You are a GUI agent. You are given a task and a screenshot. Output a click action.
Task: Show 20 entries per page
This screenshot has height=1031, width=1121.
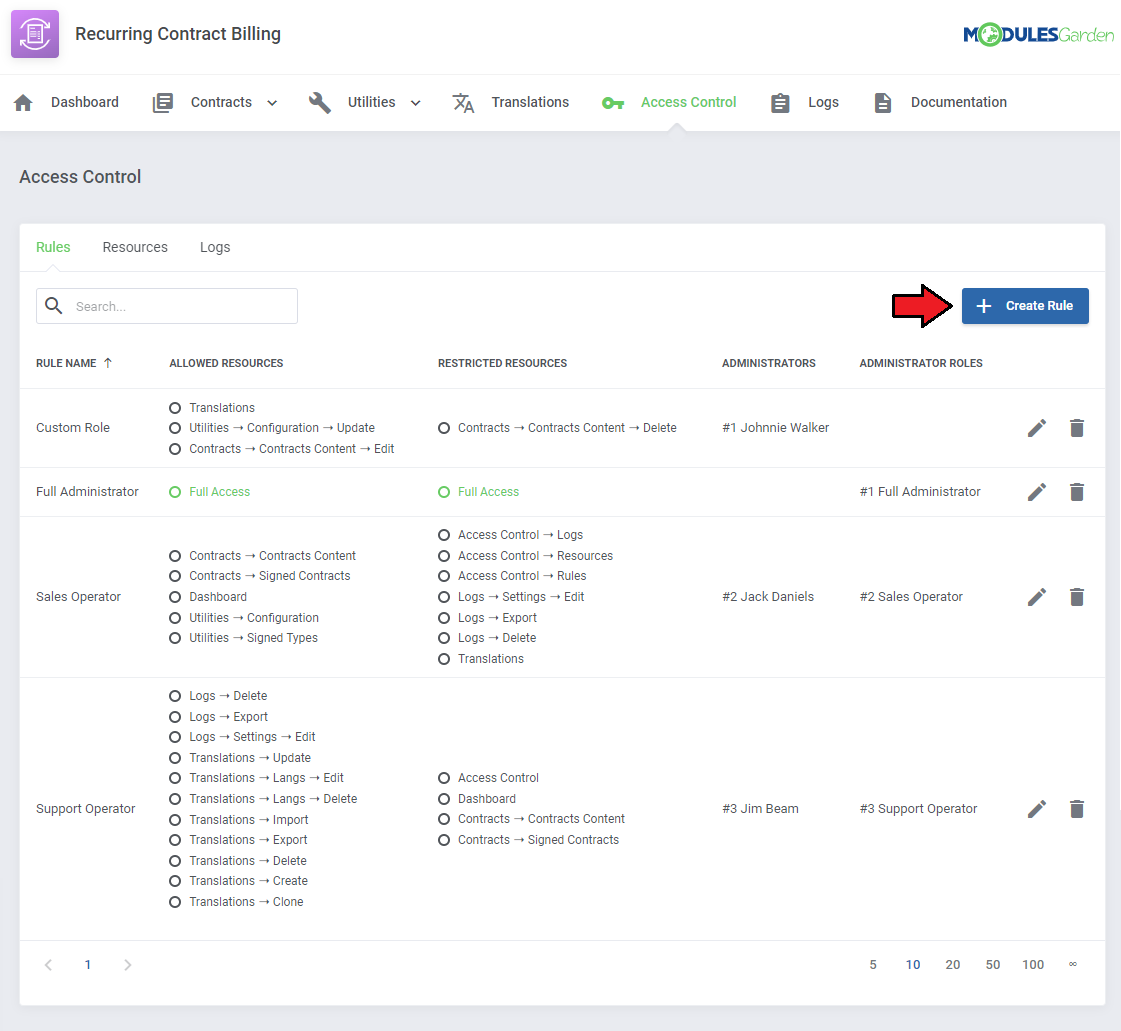click(x=952, y=965)
